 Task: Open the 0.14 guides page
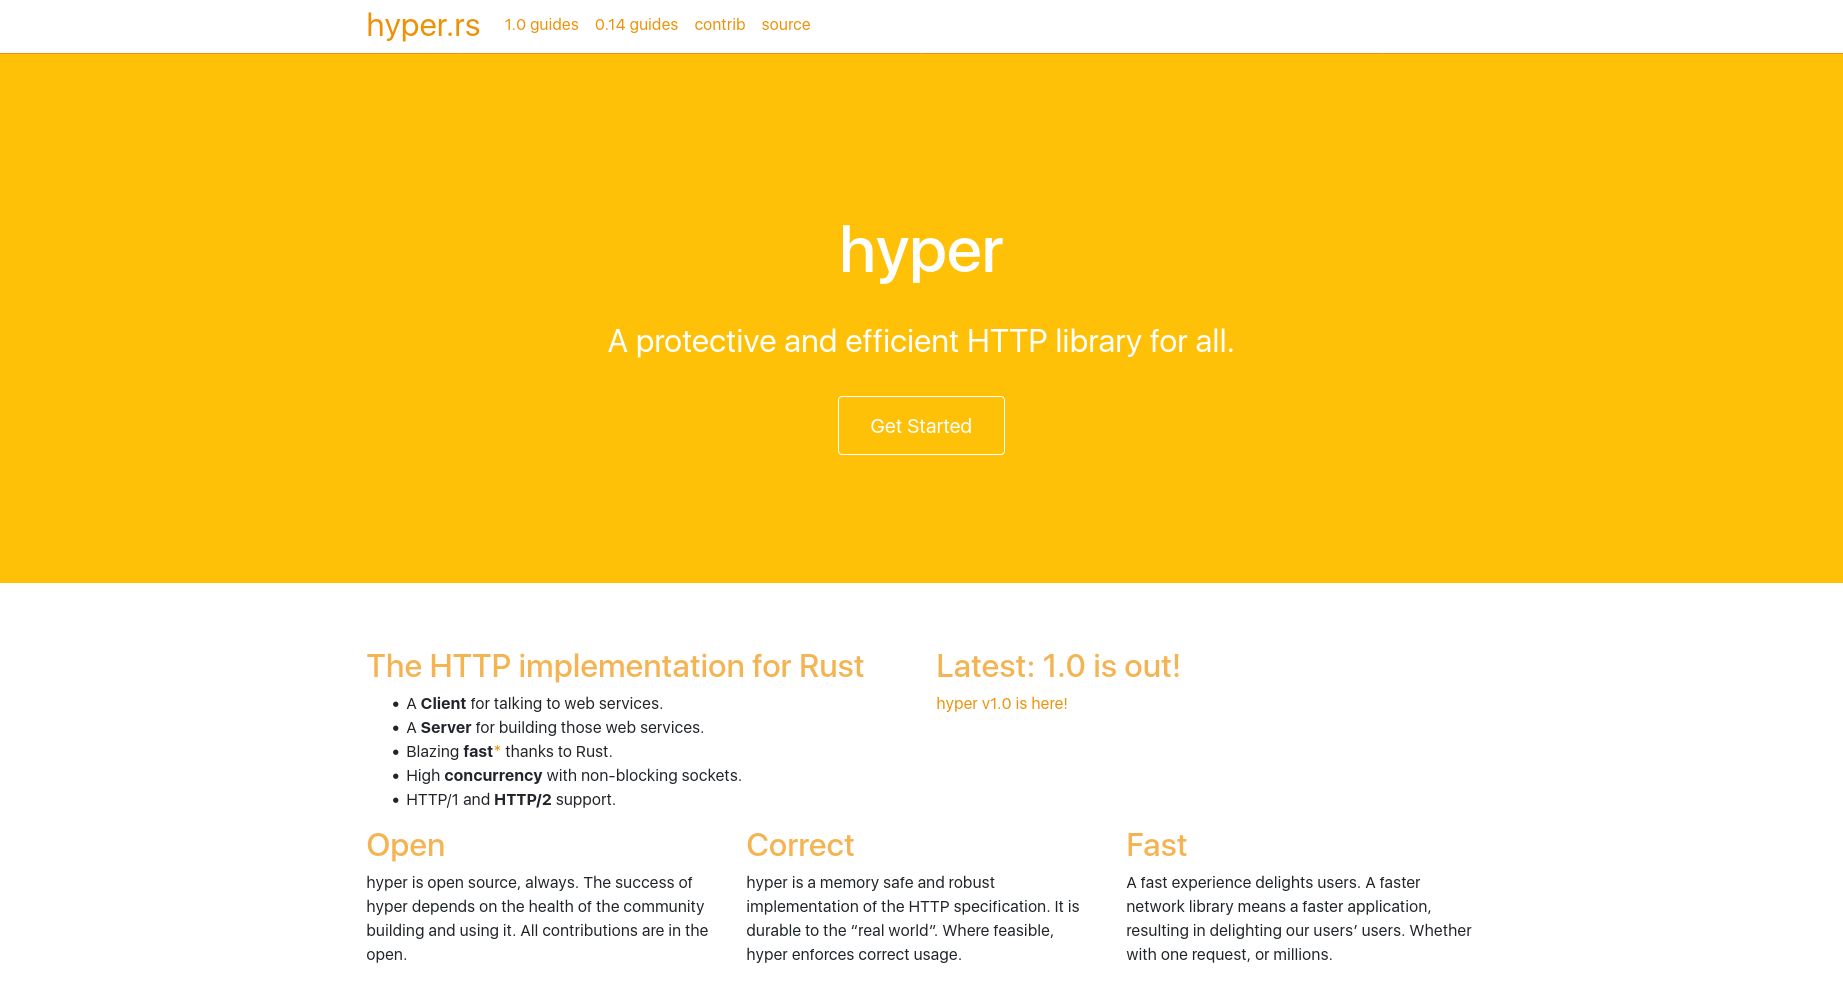(636, 24)
